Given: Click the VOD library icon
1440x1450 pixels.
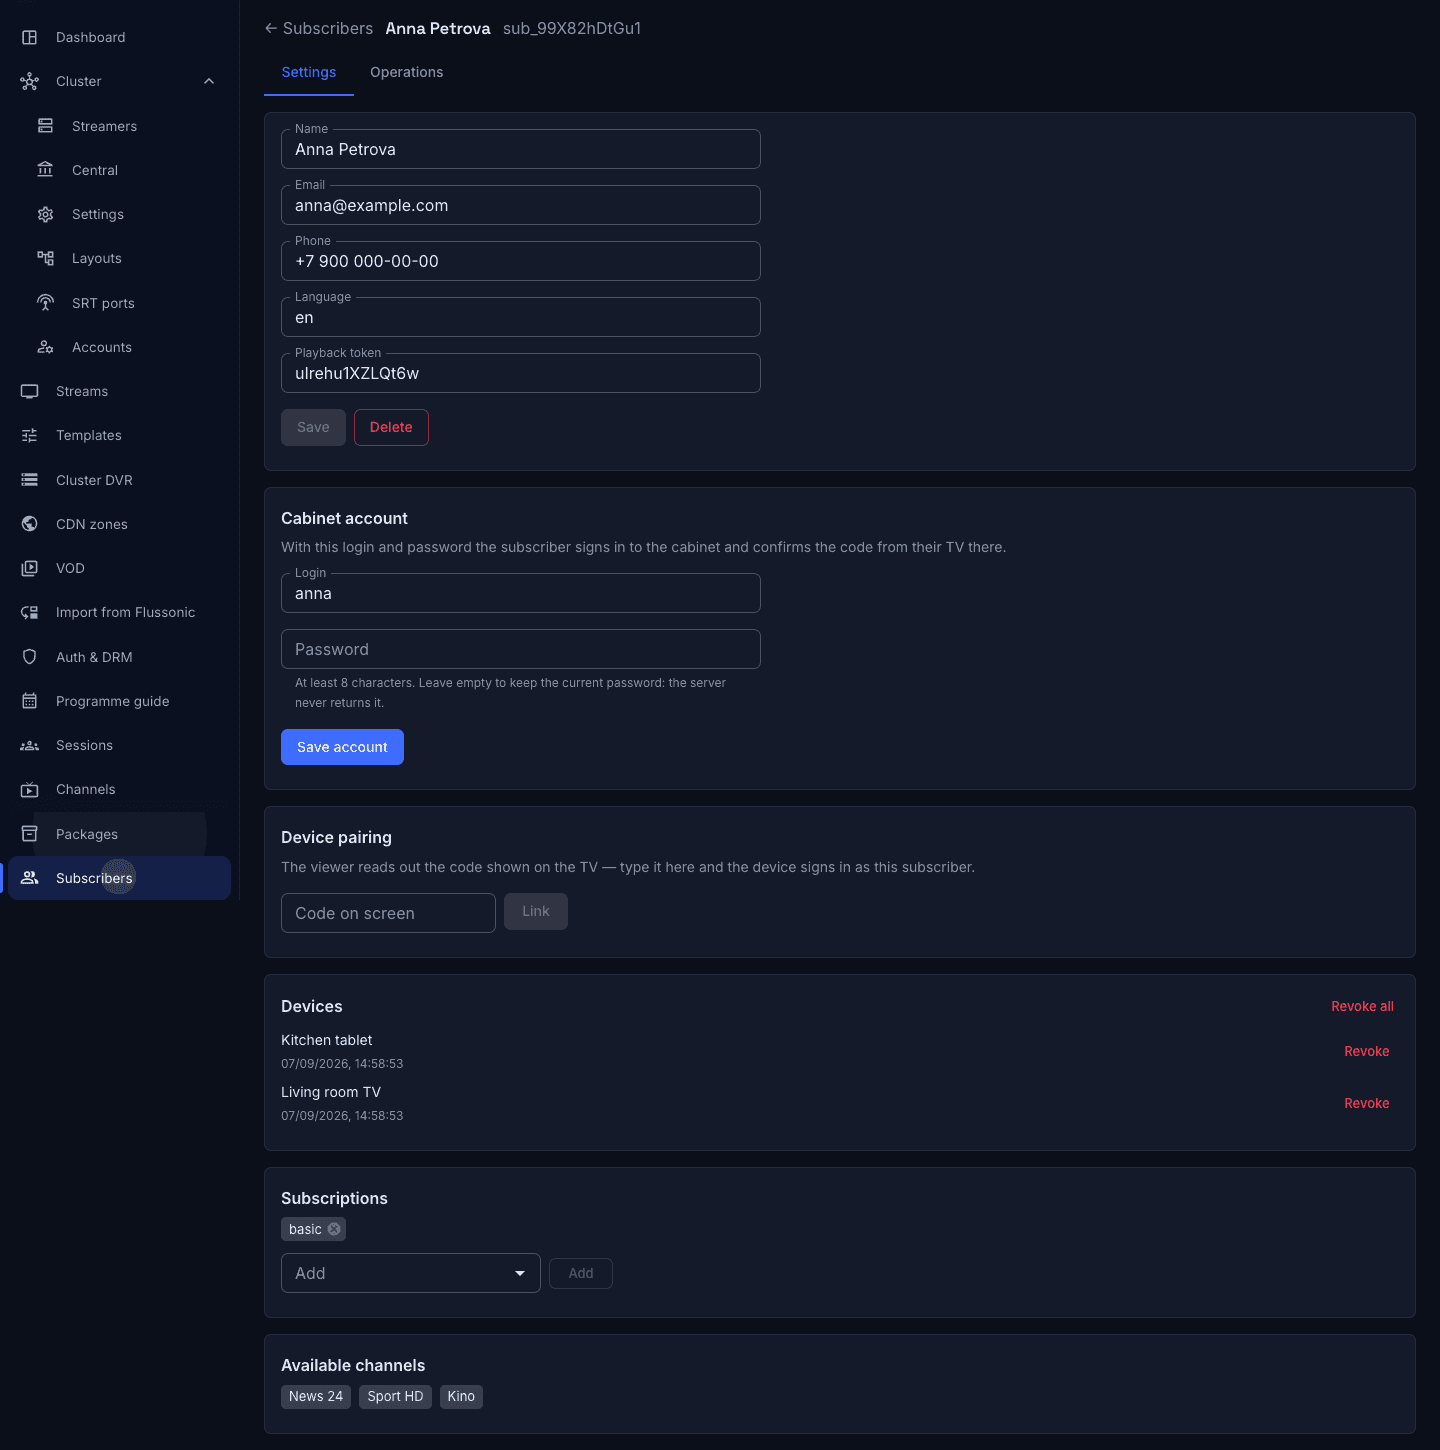Looking at the screenshot, I should tap(30, 568).
